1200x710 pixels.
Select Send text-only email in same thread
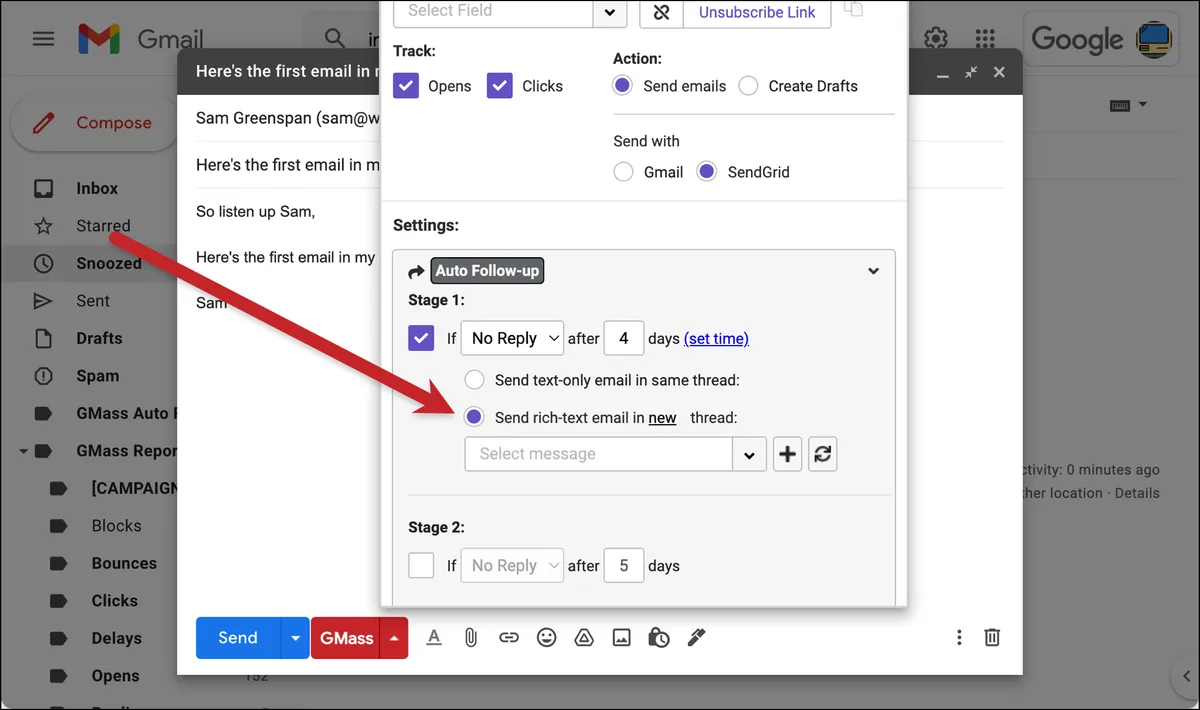(x=475, y=380)
